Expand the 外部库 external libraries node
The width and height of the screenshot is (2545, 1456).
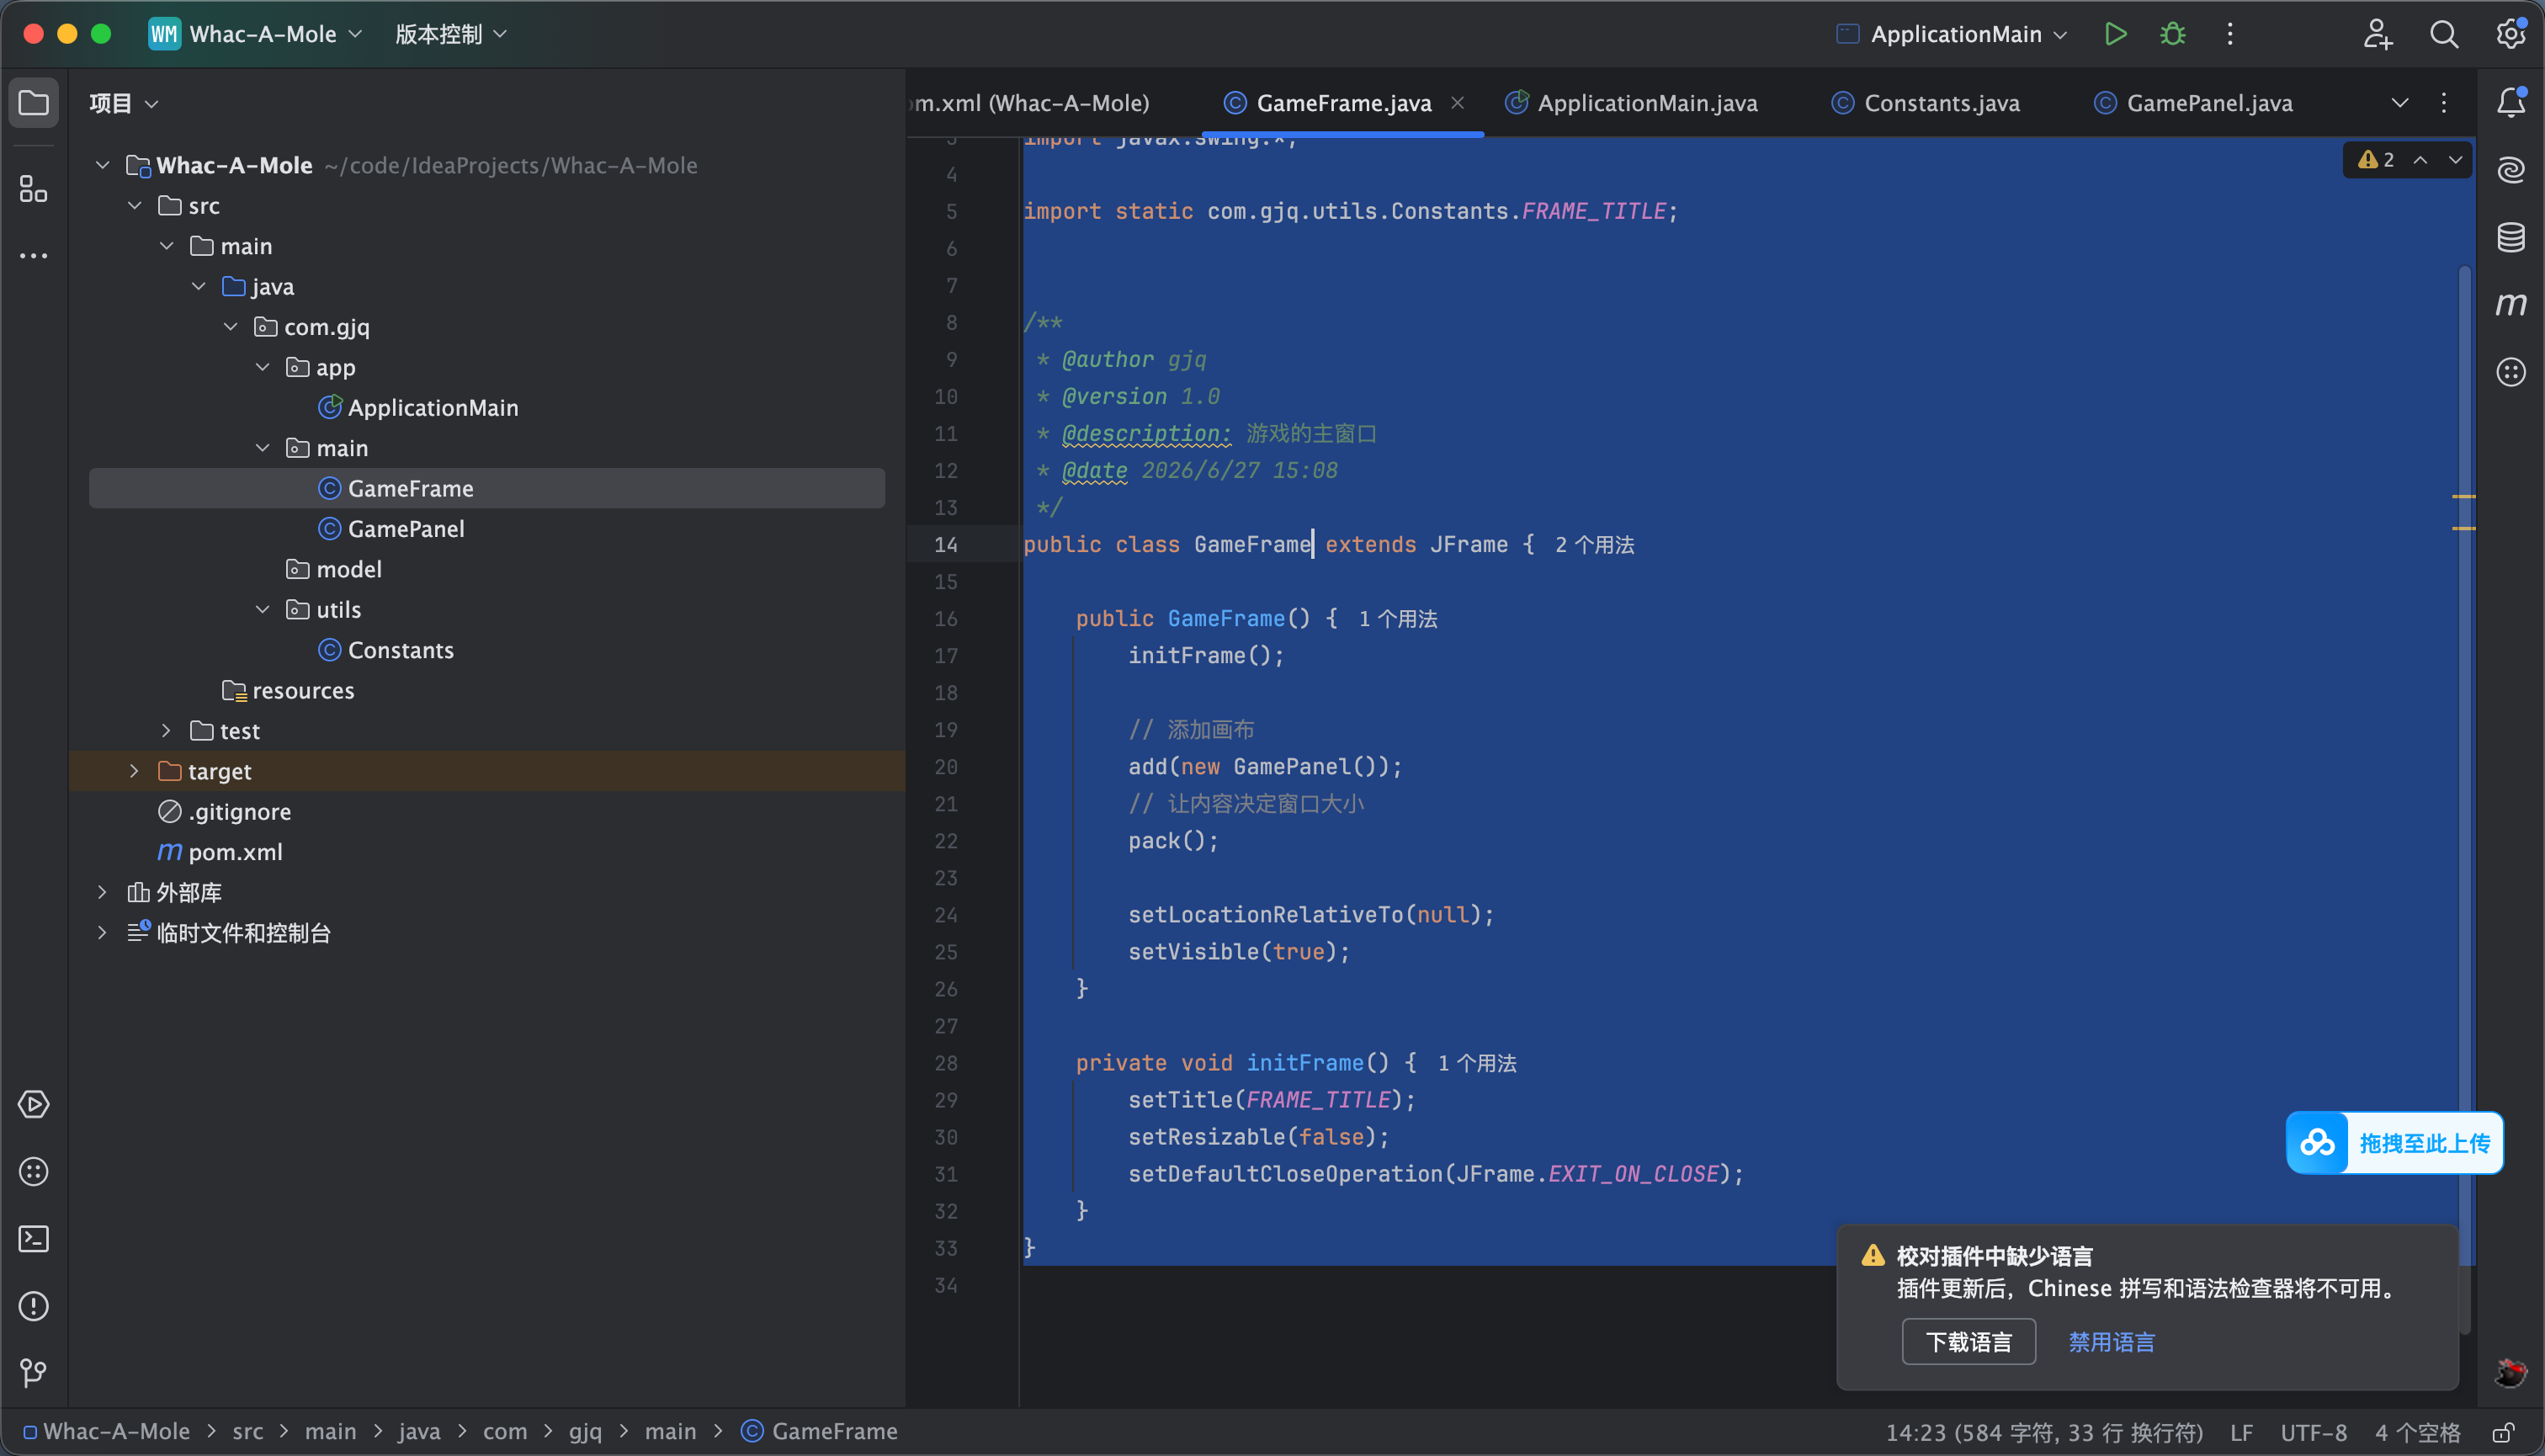point(102,892)
